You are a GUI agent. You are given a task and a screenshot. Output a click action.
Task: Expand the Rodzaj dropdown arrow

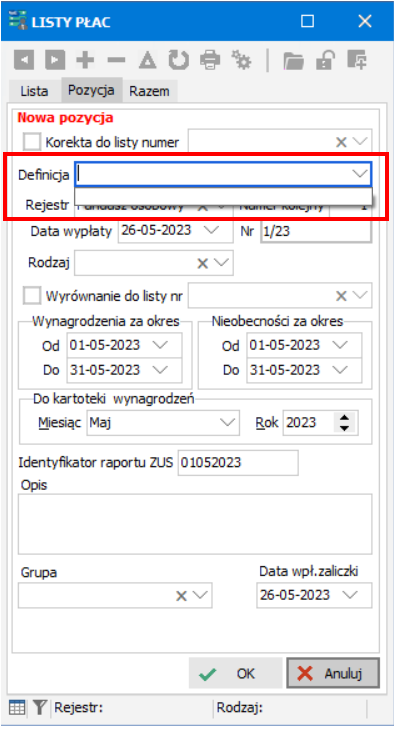click(x=222, y=263)
